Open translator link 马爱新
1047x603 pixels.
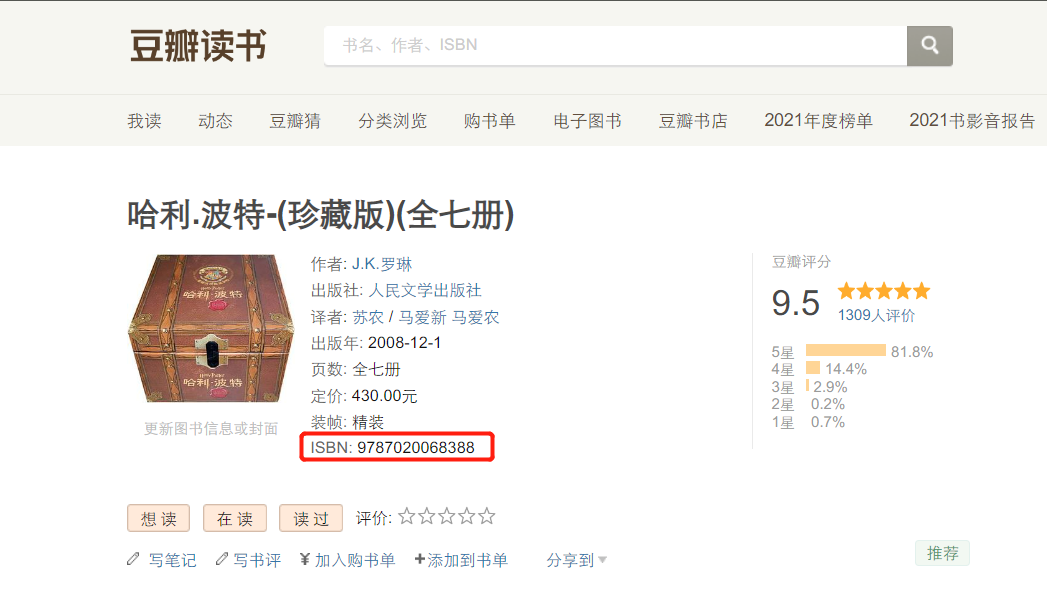pos(422,317)
